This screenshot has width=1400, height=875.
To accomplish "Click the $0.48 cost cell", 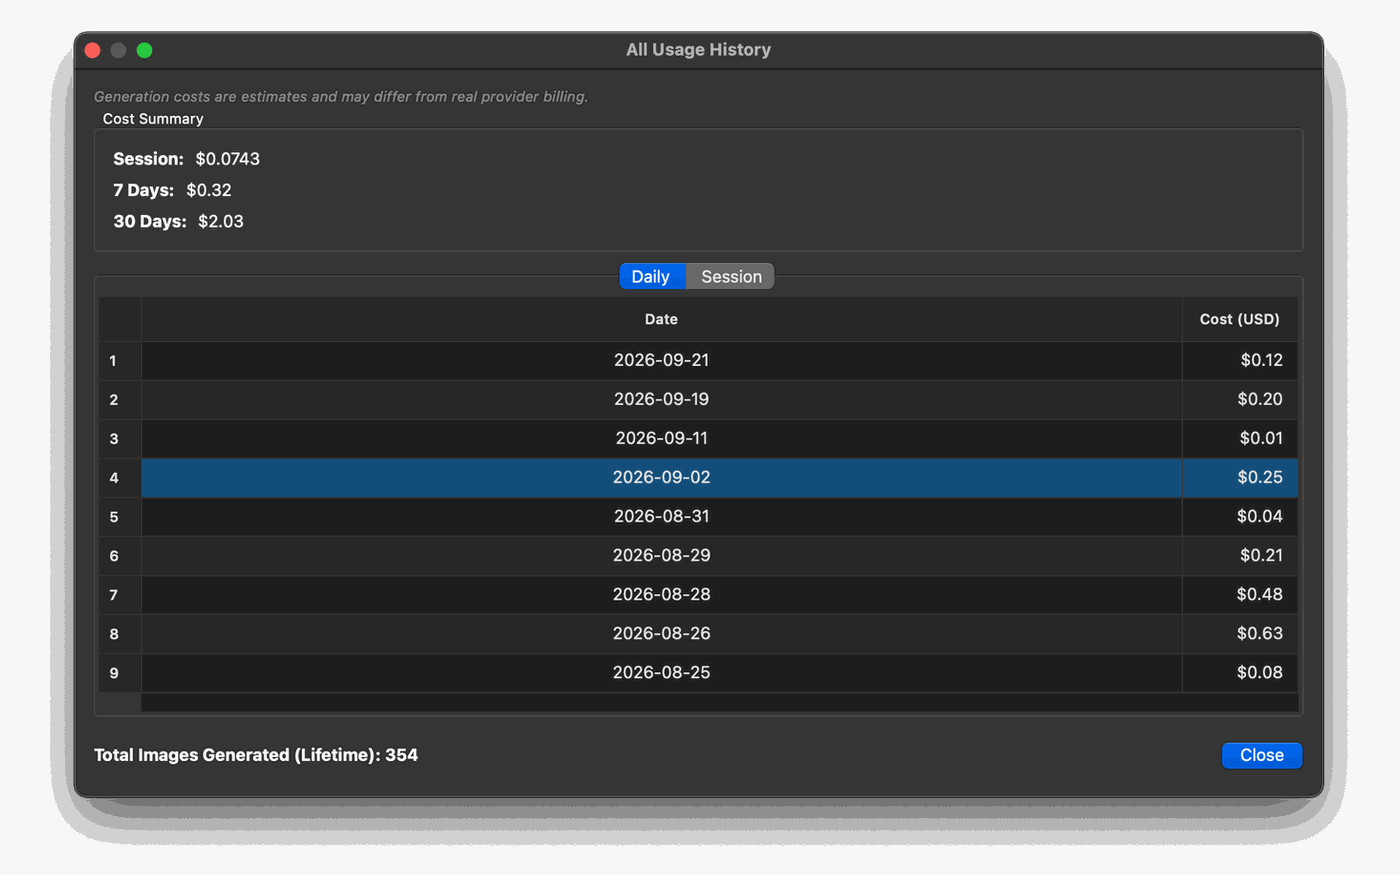I will click(1240, 594).
